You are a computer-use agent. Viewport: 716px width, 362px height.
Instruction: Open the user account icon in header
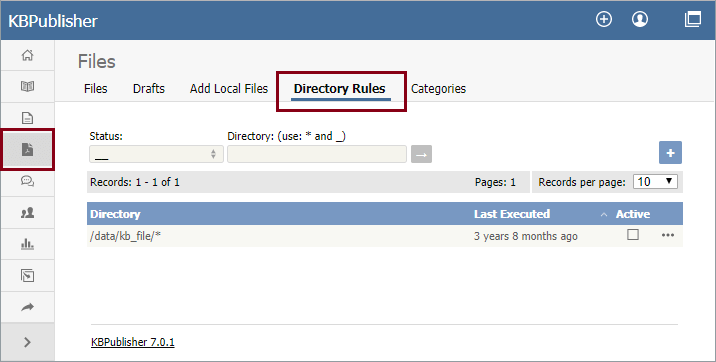tap(640, 19)
